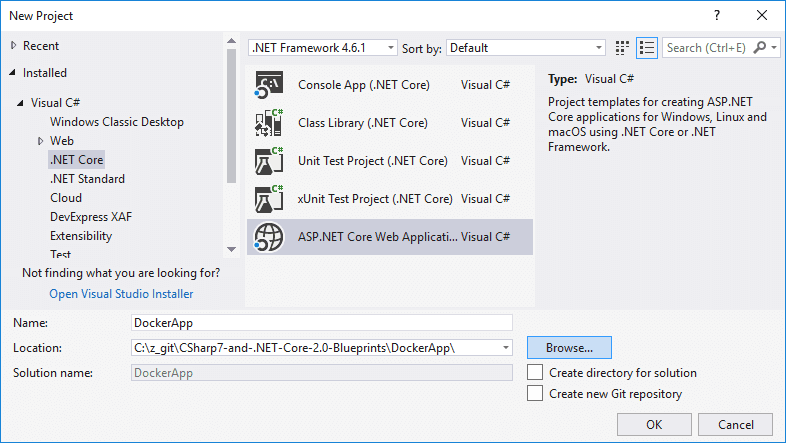The width and height of the screenshot is (786, 443).
Task: Select Unit Test Project (.NET Core) text
Action: pos(373,161)
